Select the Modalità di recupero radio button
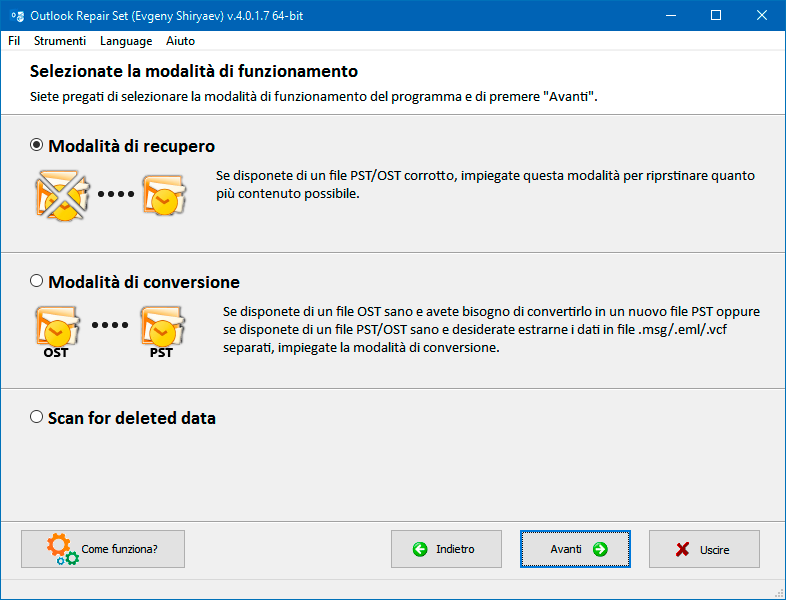Image resolution: width=786 pixels, height=600 pixels. 37,145
